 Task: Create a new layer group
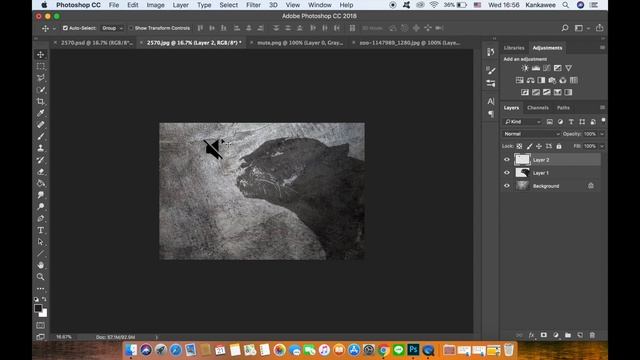click(x=568, y=335)
